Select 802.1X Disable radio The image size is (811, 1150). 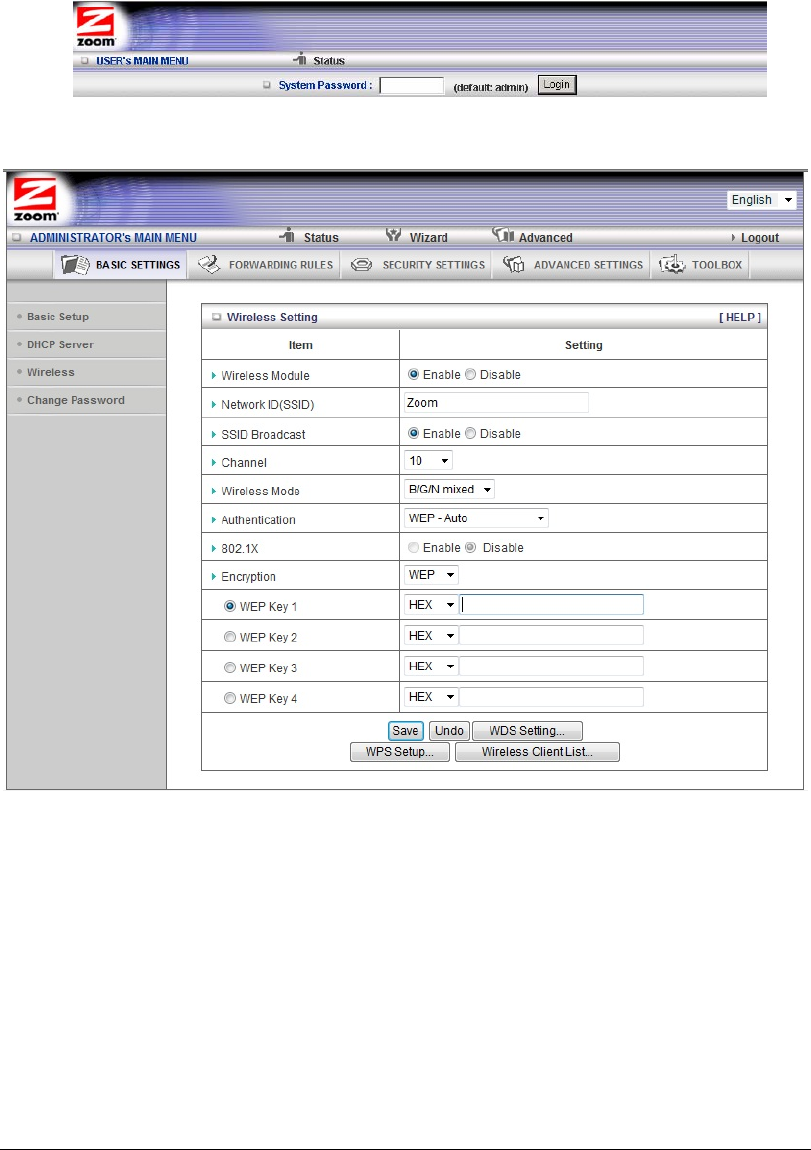point(471,548)
